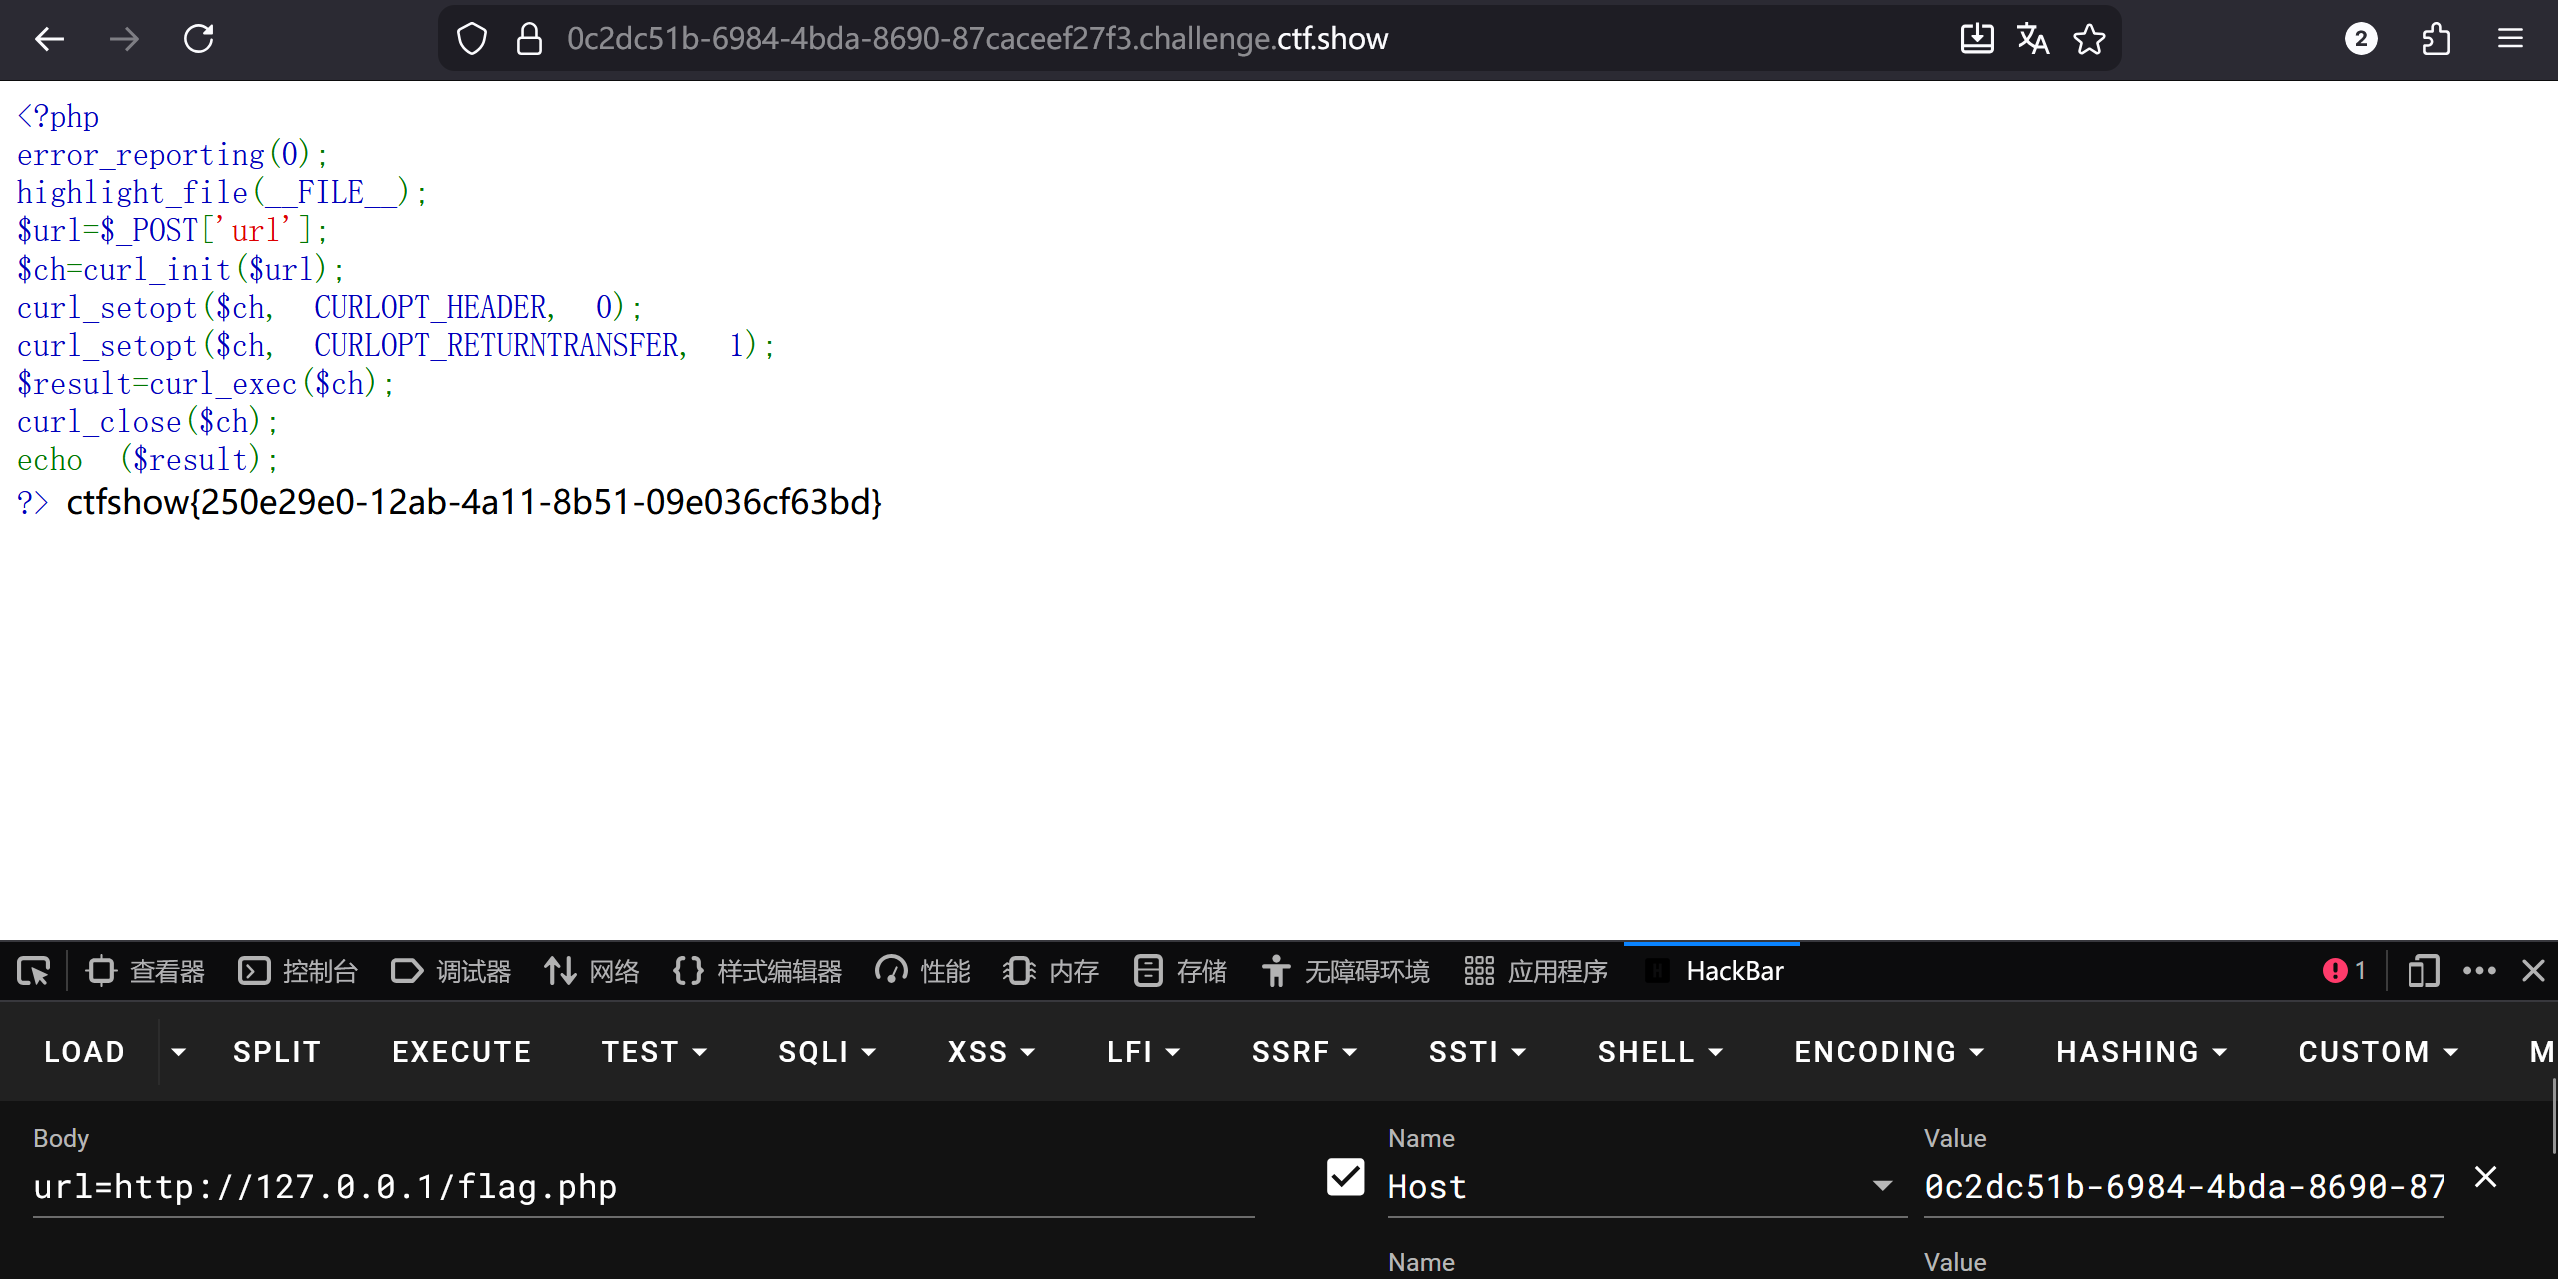Switch to the 网络 network tab

592,971
